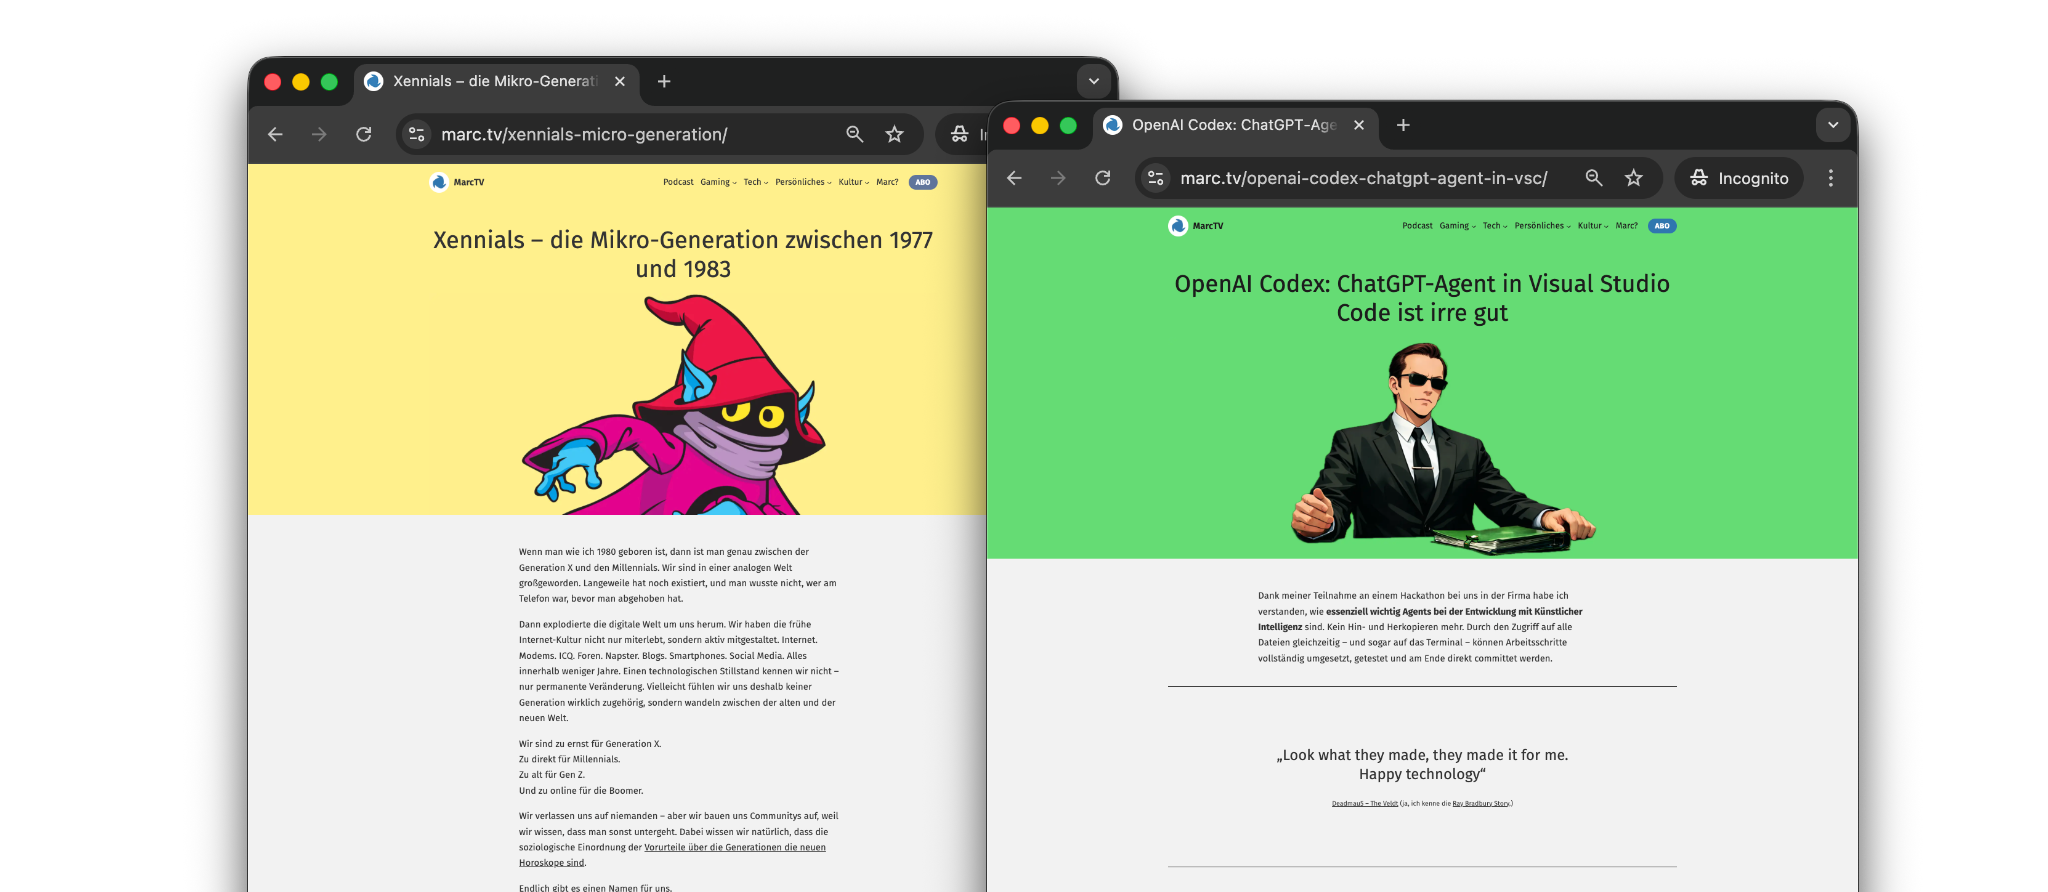Click heading 'Xennials – die Mikro-Generation zwischen 1977 und 1983'
The image size is (2048, 892).
(683, 254)
